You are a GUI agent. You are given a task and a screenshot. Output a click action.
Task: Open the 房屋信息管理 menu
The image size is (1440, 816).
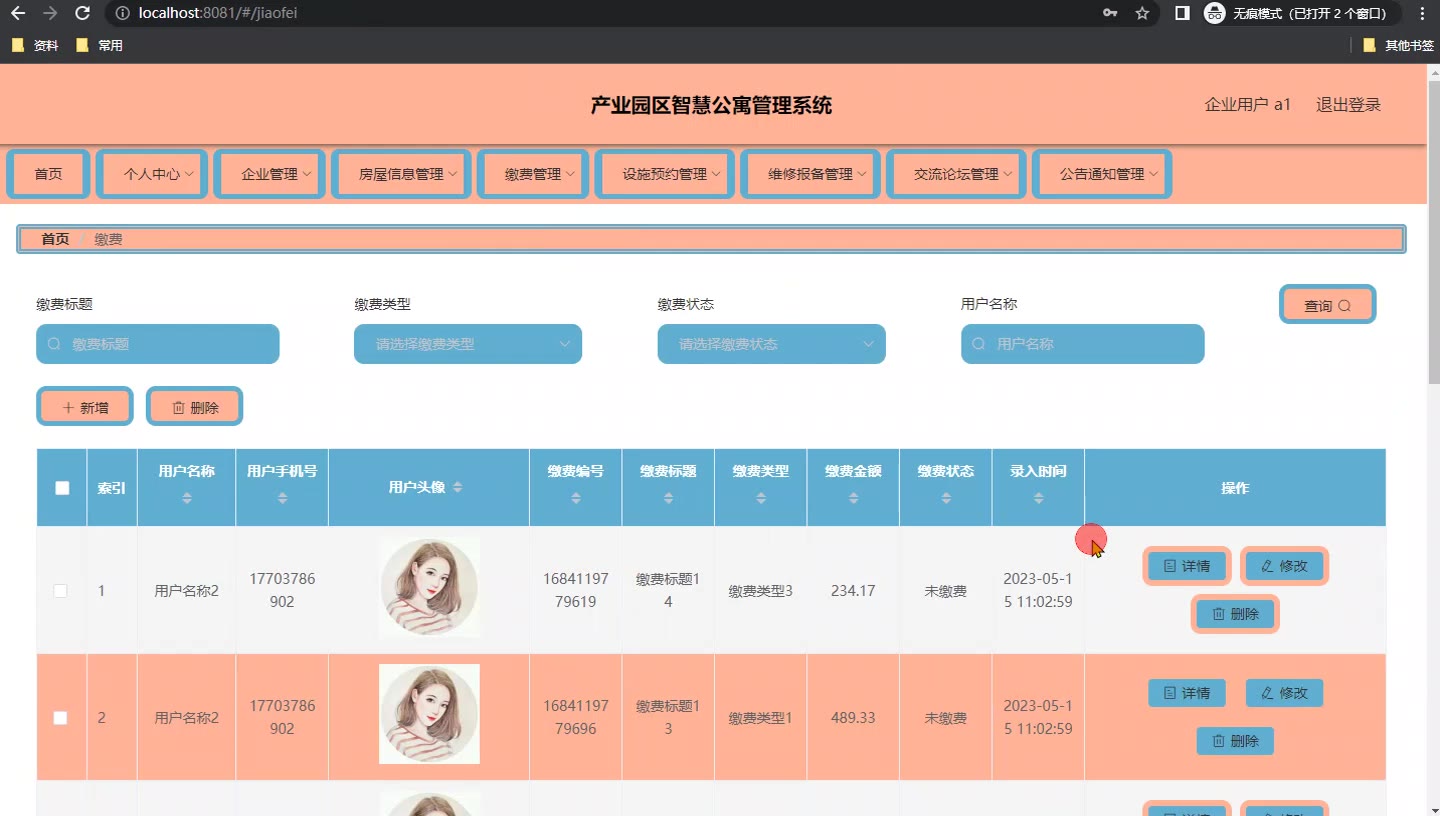click(x=408, y=174)
